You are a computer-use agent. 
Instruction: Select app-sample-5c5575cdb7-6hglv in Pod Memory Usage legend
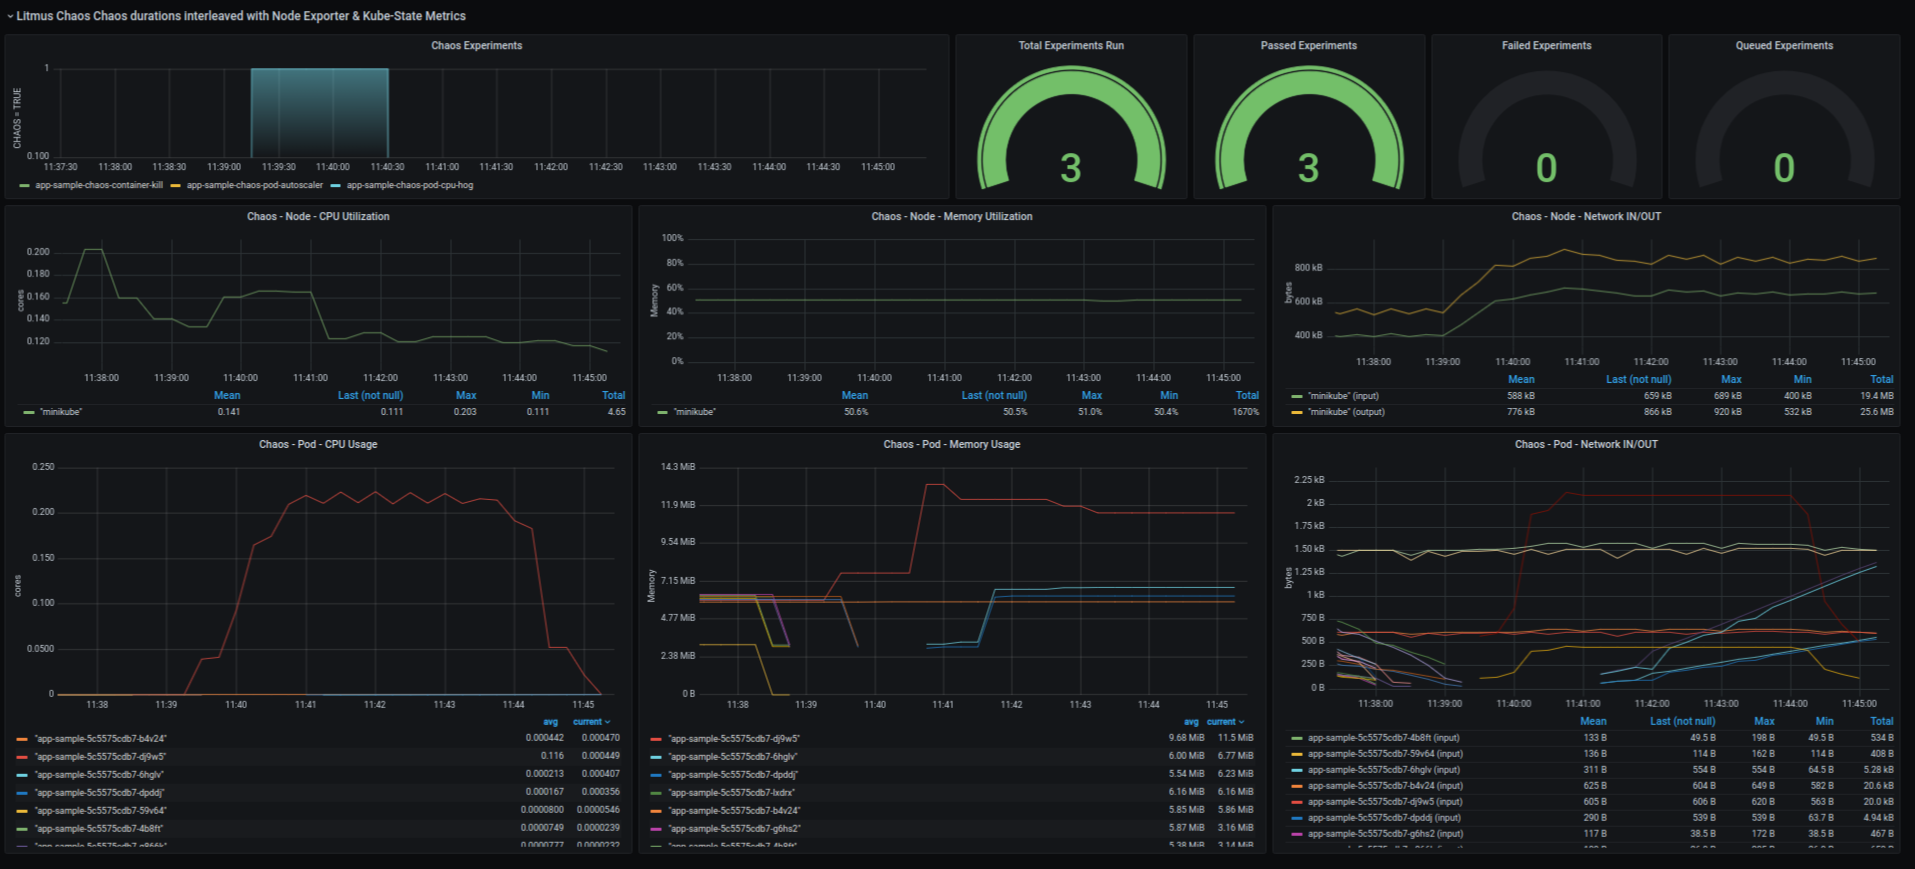click(x=733, y=757)
